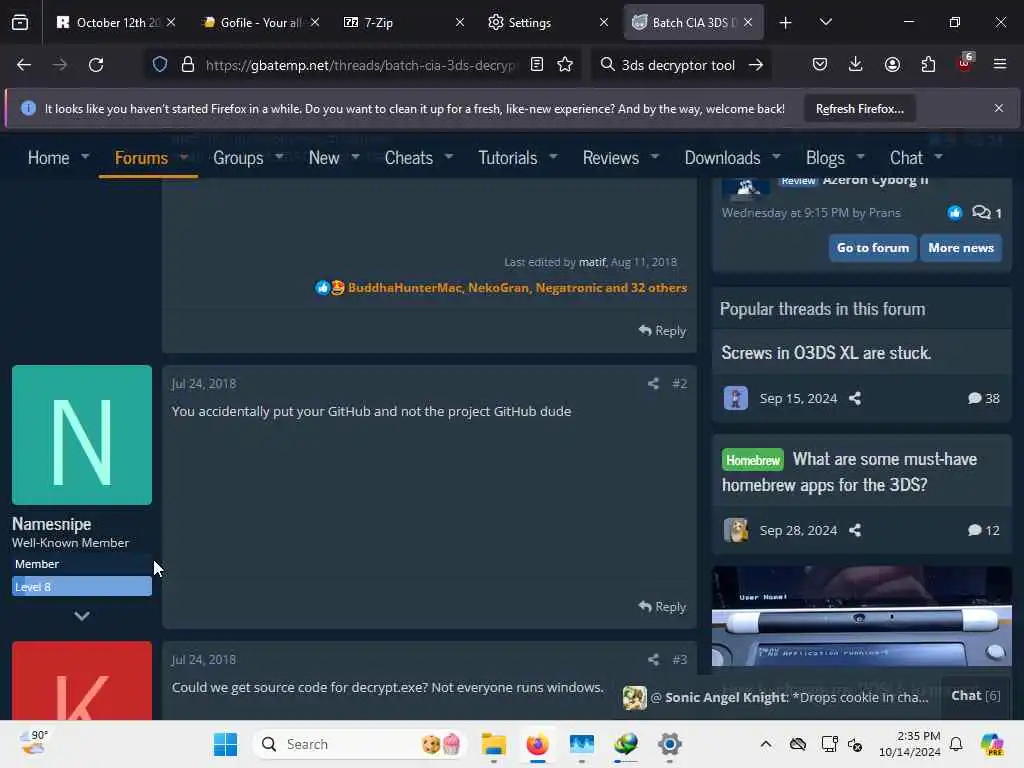Open Namesnipe username link
This screenshot has width=1024, height=768.
pyautogui.click(x=52, y=524)
